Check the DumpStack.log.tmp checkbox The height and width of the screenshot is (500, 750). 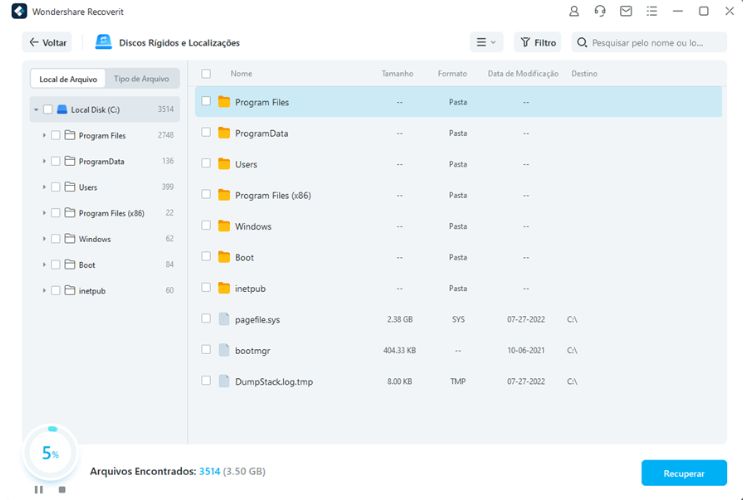coord(206,381)
